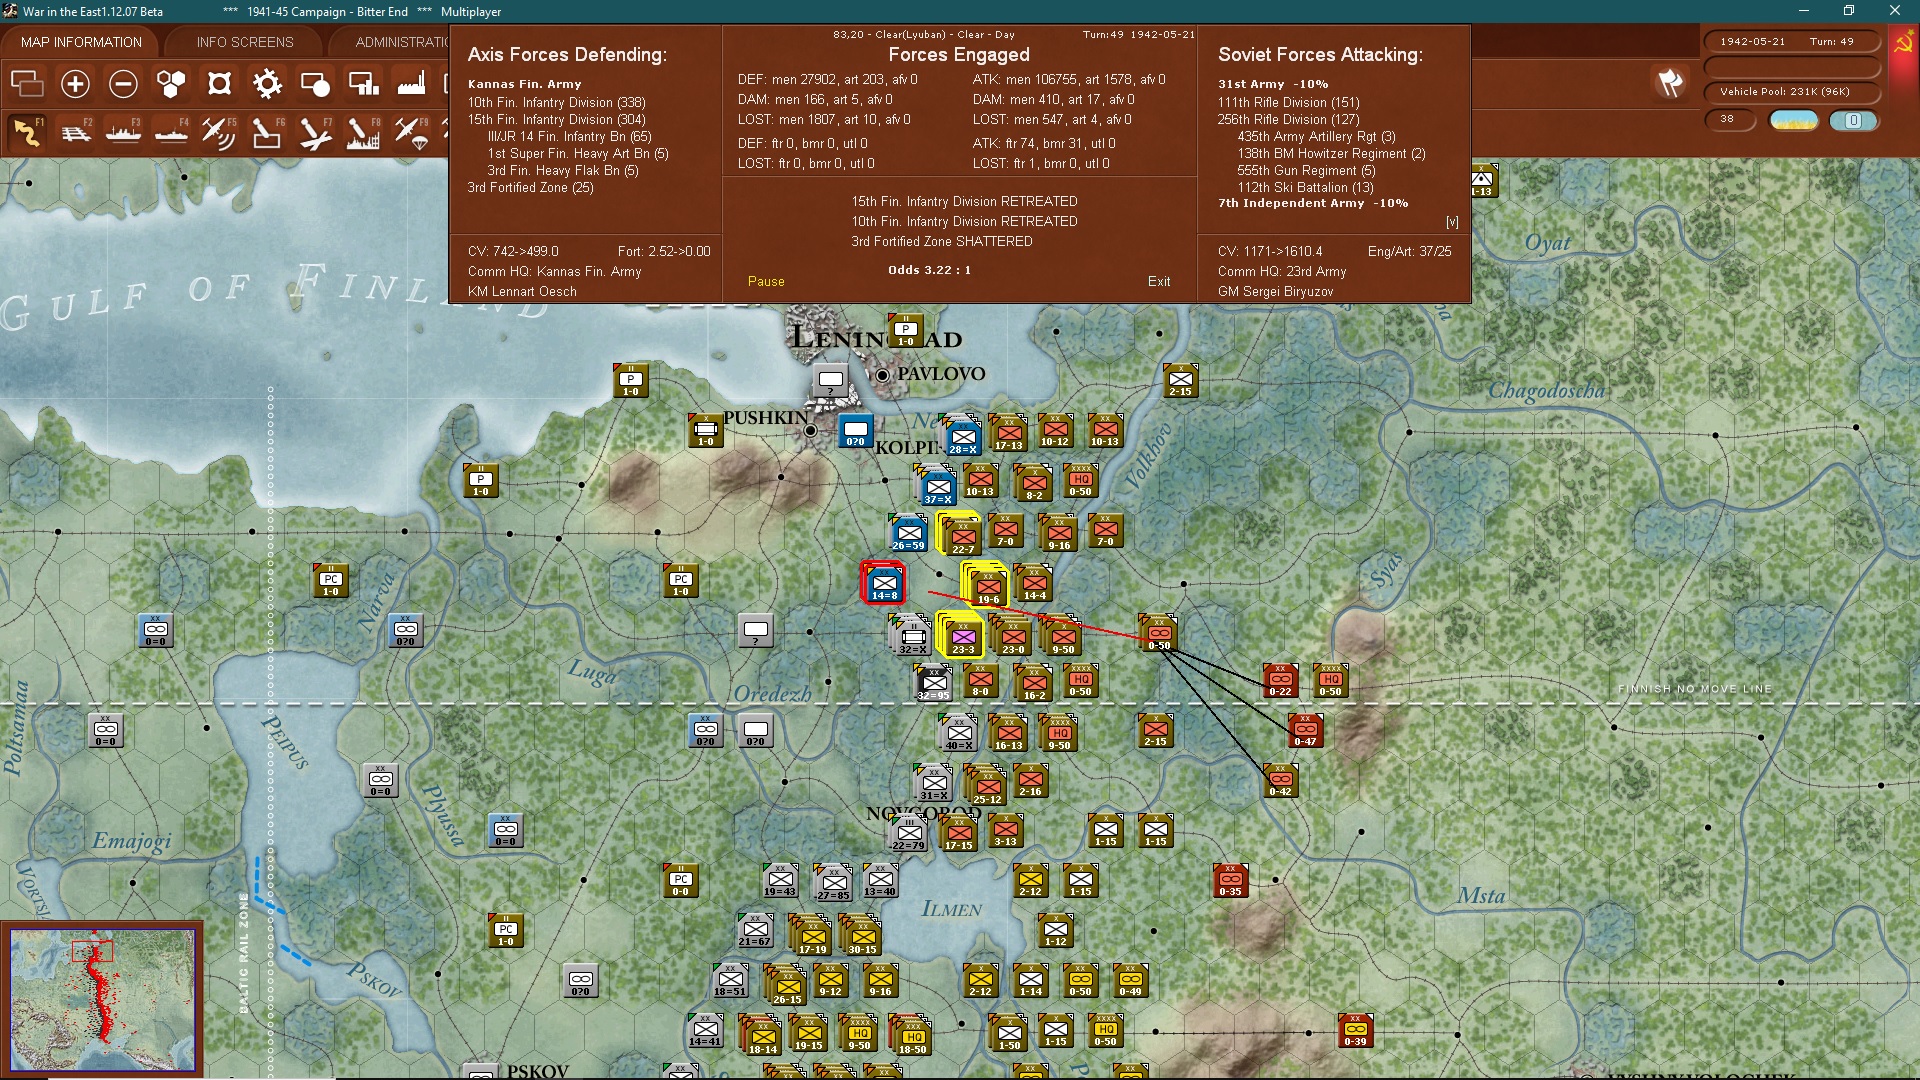Select the F8 bomb city mode
The width and height of the screenshot is (1920, 1080).
pyautogui.click(x=363, y=132)
